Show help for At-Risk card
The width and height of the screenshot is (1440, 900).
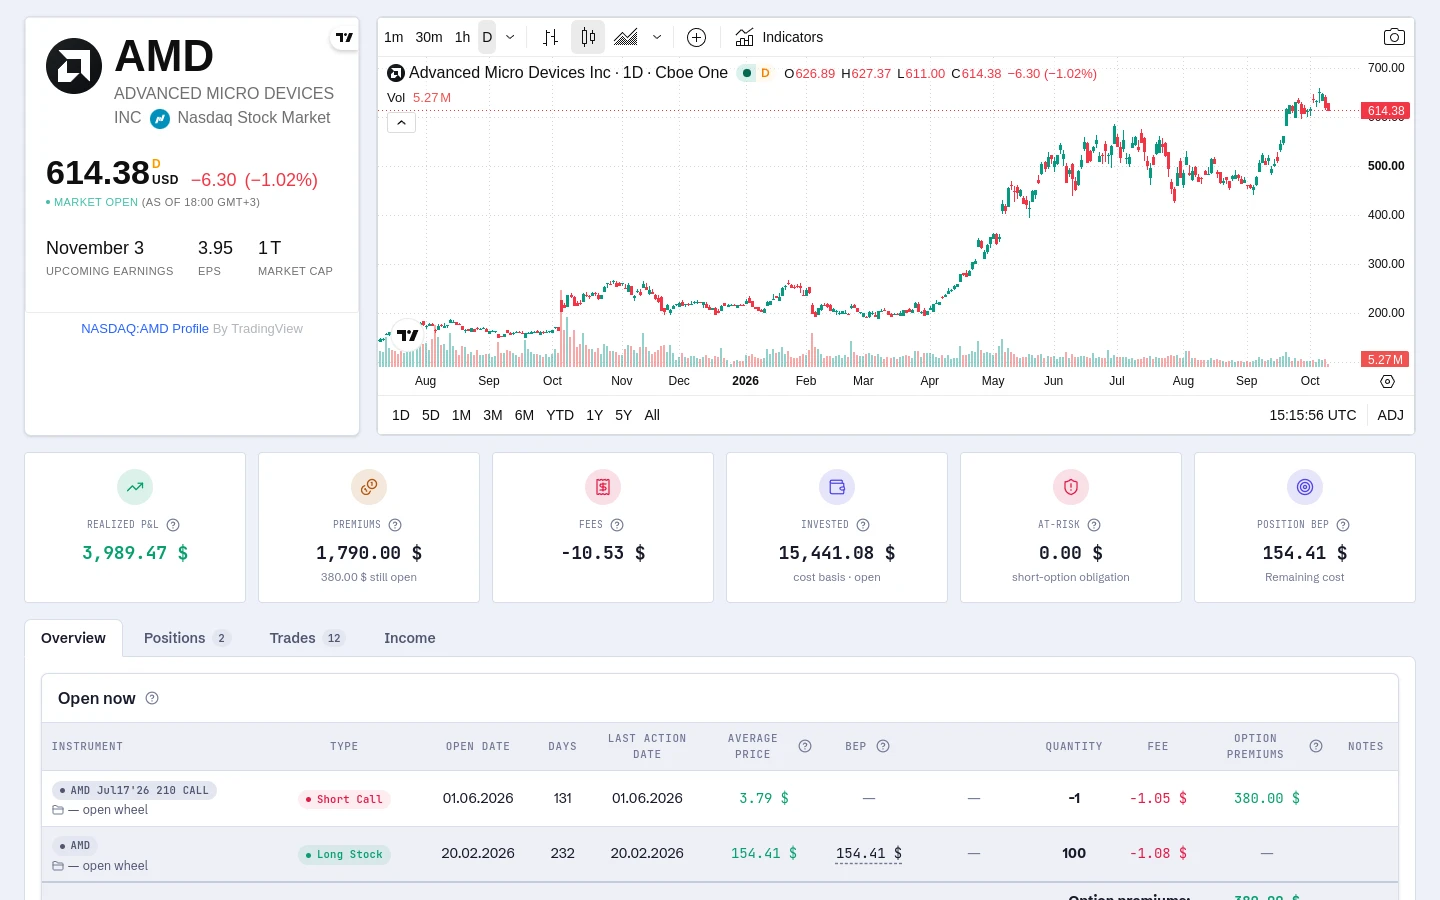pyautogui.click(x=1094, y=525)
